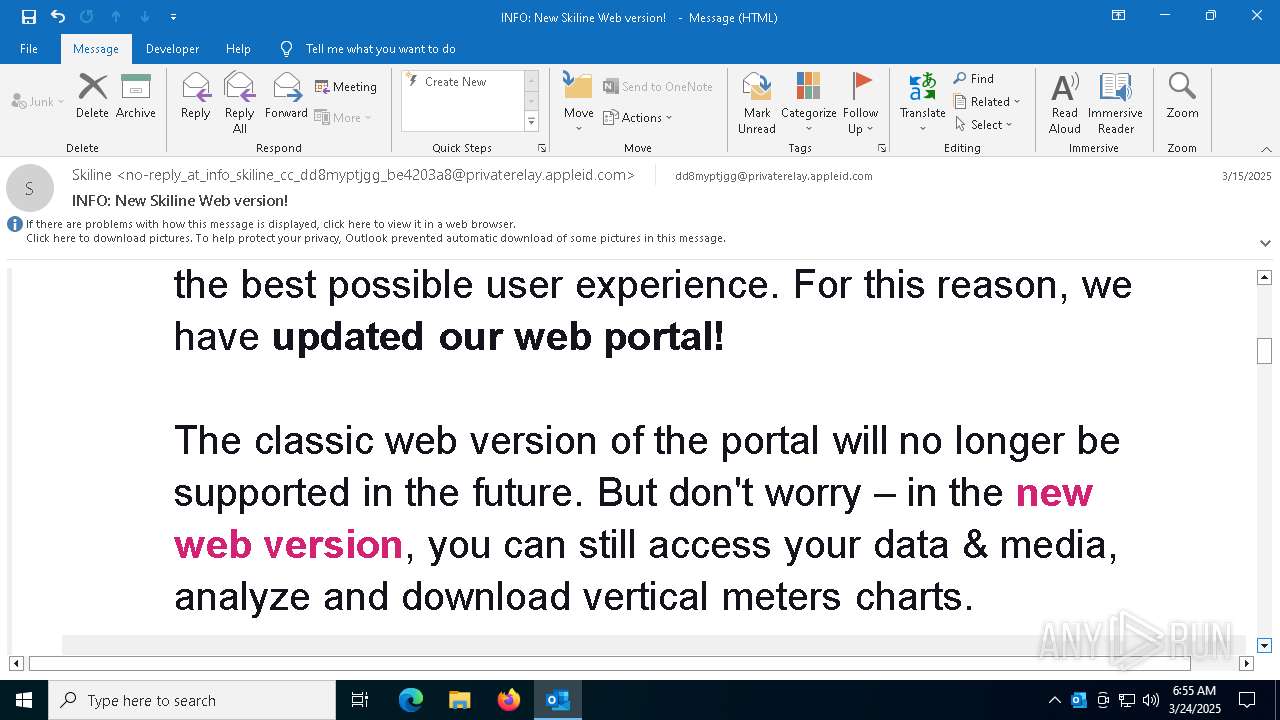Launch Microsoft Edge from taskbar
Viewport: 1280px width, 720px height.
pyautogui.click(x=411, y=700)
